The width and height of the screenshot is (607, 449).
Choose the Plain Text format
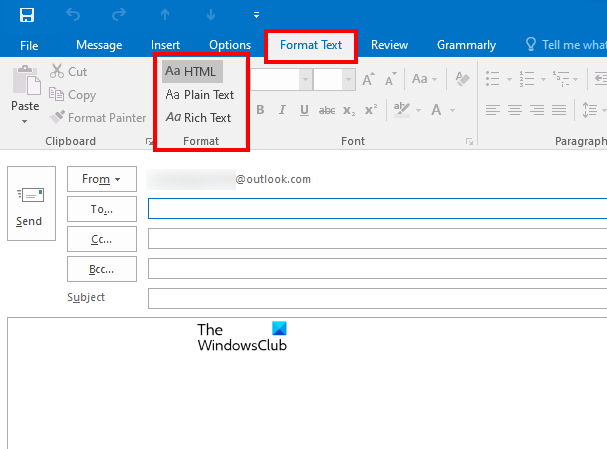[x=200, y=95]
